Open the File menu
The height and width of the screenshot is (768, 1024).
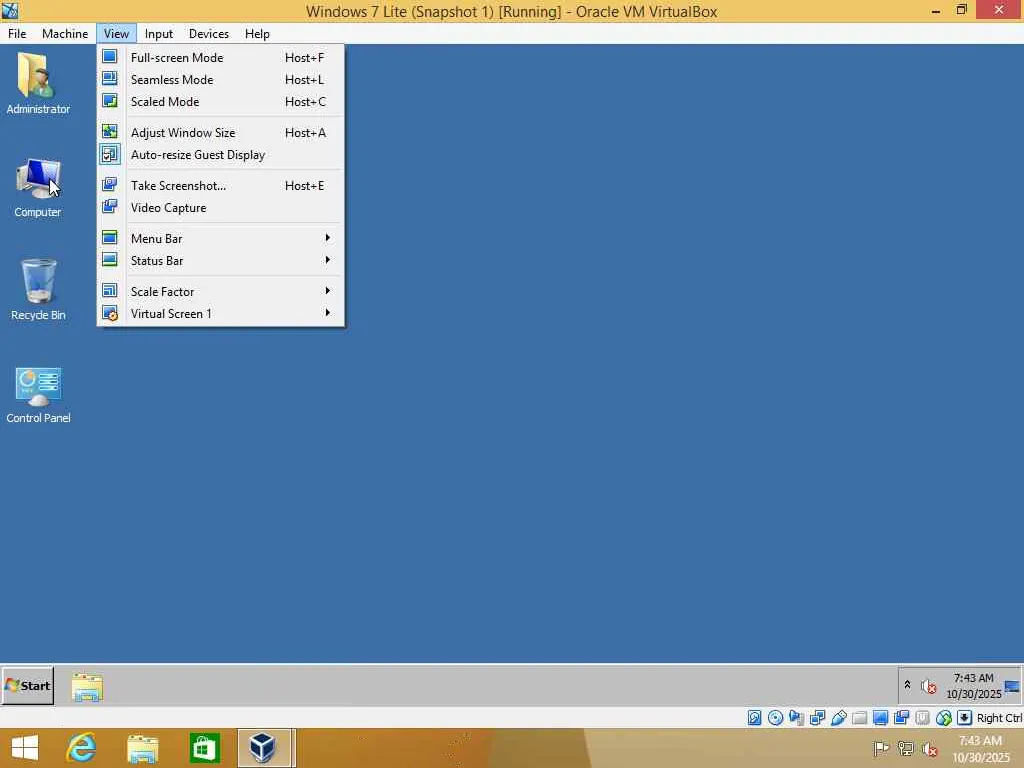(x=17, y=34)
